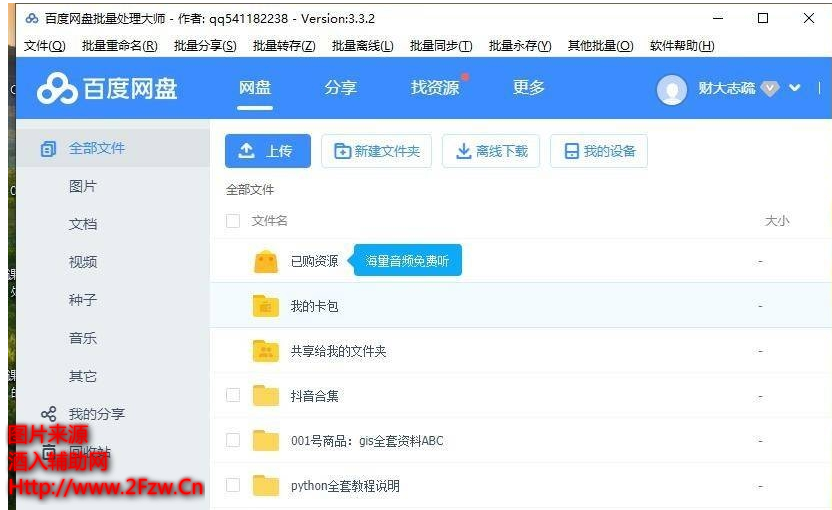Sort by the 大小 column header
This screenshot has height=510, width=832.
click(777, 221)
